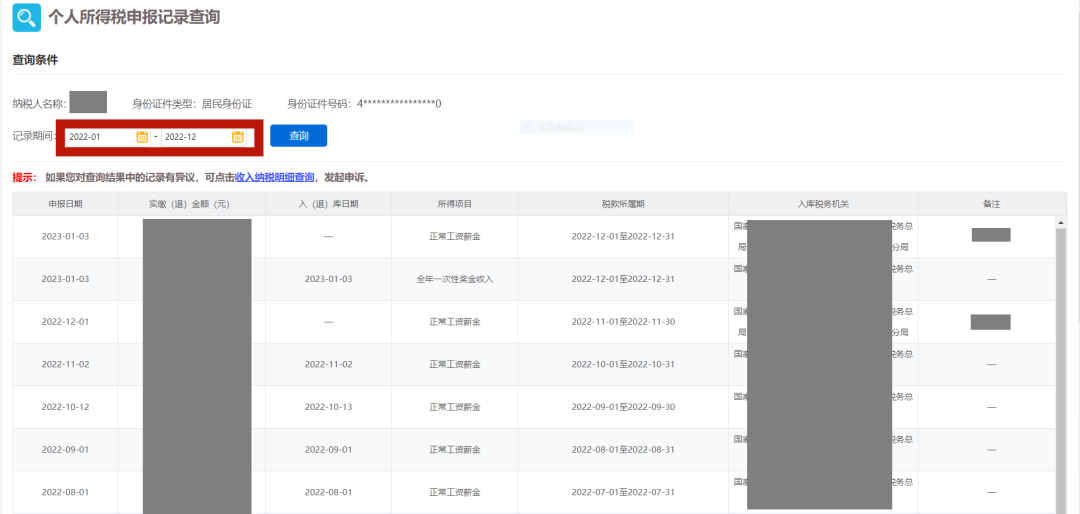Select the declaration date 2022-11-02 cell

tap(65, 364)
